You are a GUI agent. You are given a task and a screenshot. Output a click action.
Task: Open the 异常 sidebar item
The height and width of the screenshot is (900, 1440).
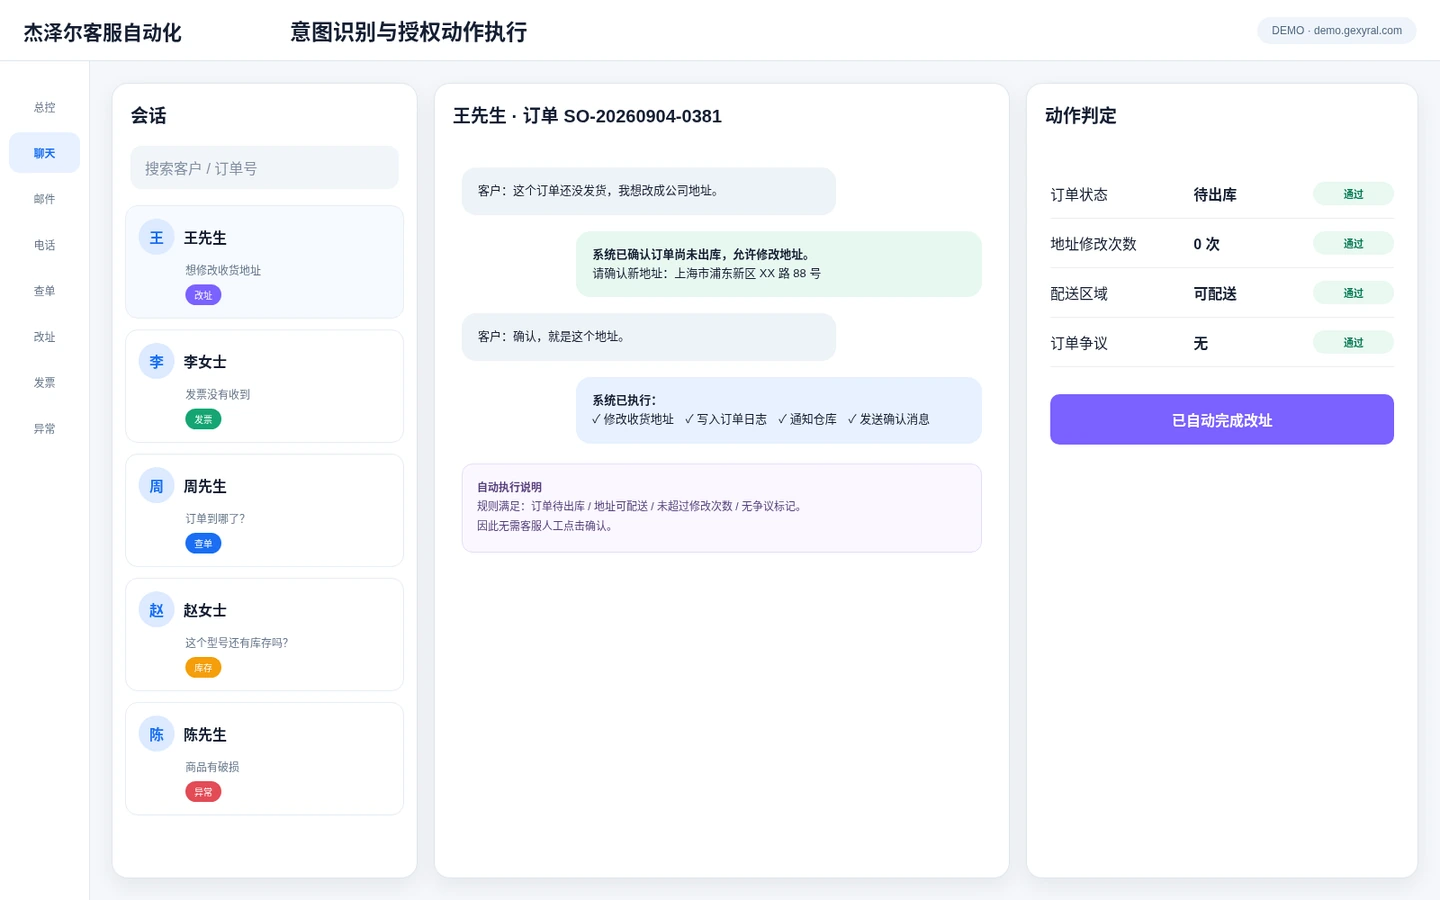click(x=44, y=429)
